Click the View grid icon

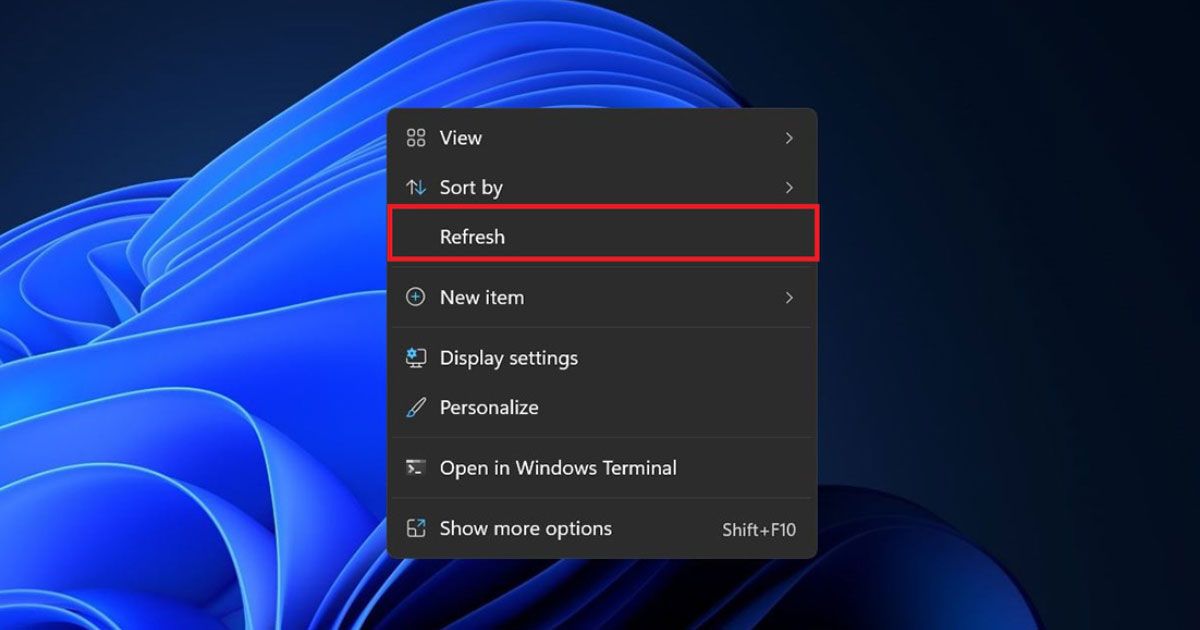(x=417, y=137)
